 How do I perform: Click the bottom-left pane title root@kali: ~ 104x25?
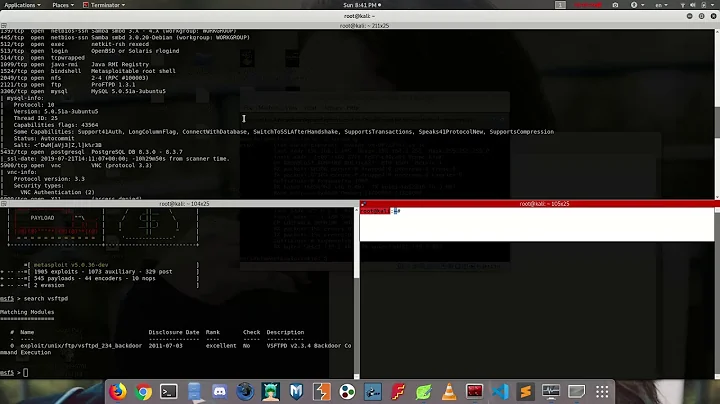184,204
